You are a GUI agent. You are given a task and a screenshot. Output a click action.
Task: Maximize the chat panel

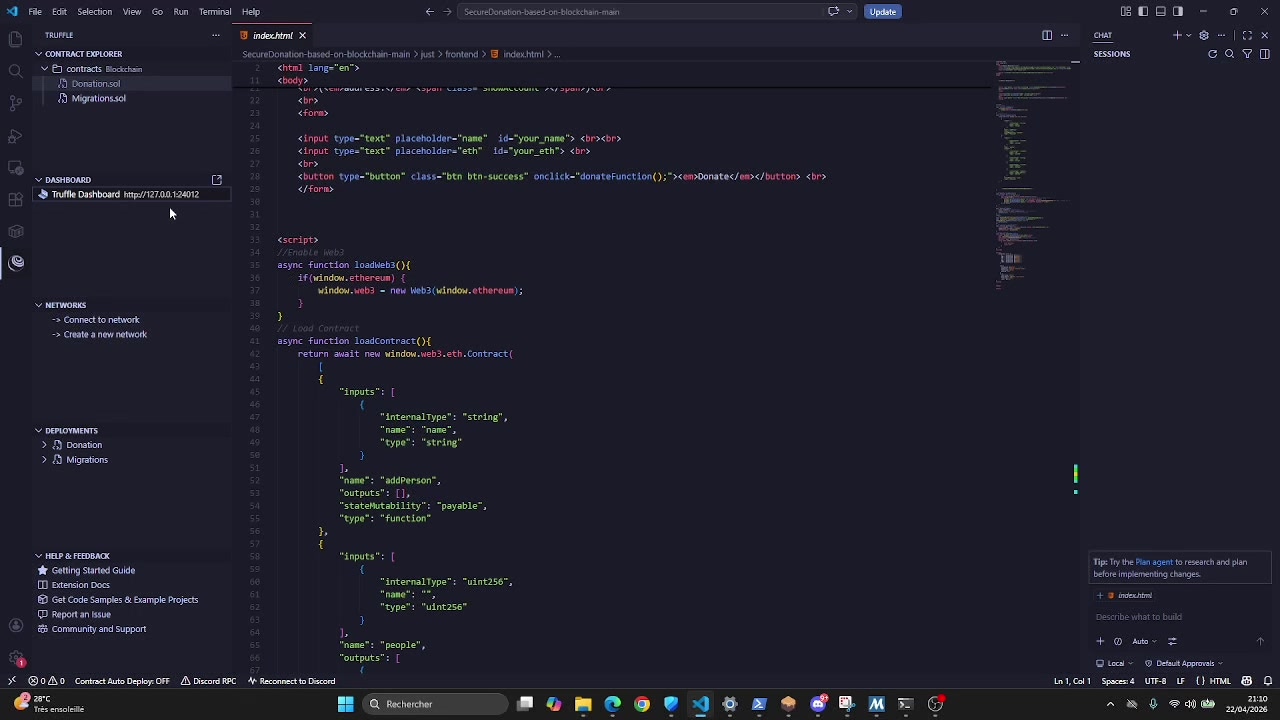(1247, 35)
